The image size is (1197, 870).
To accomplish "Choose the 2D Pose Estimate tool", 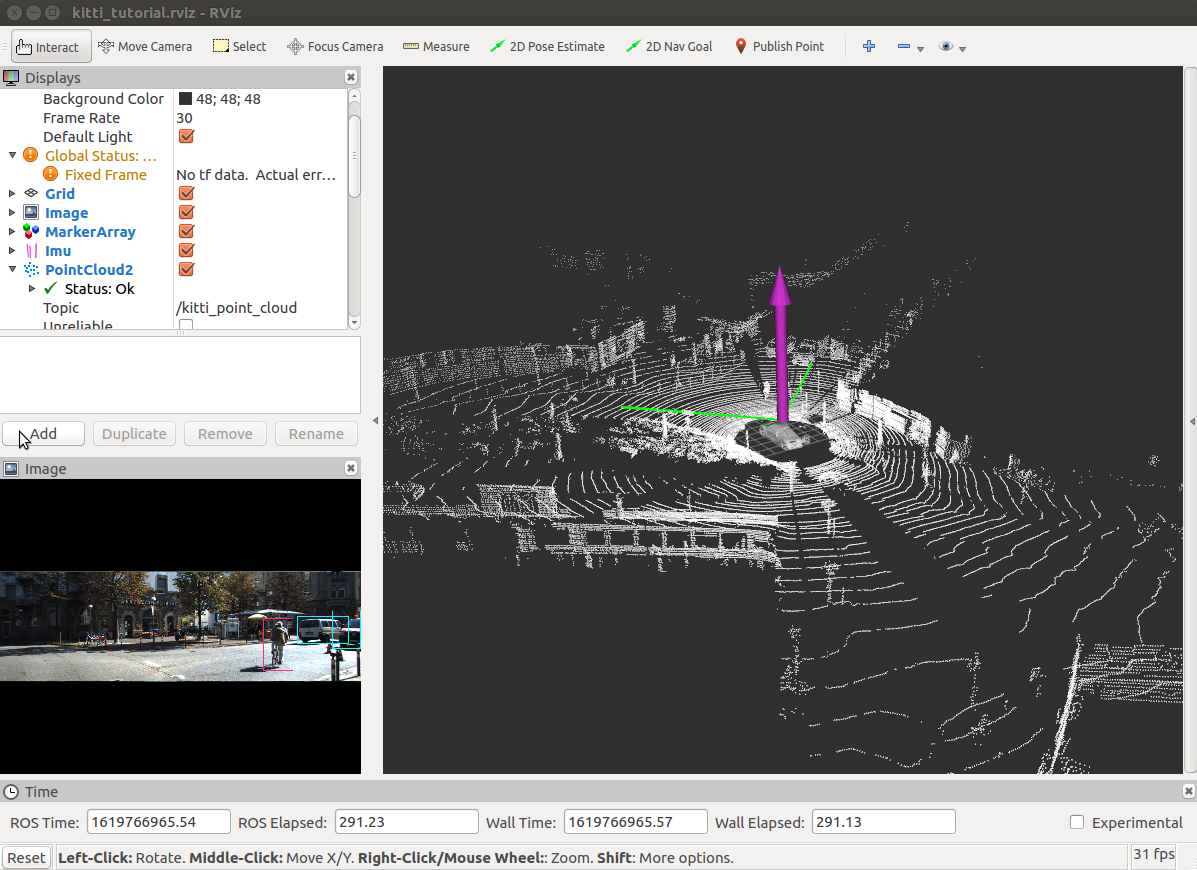I will (x=547, y=47).
